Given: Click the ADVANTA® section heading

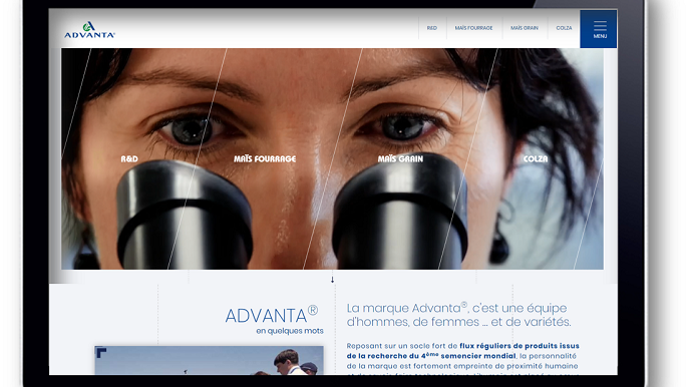Looking at the screenshot, I should point(272,315).
